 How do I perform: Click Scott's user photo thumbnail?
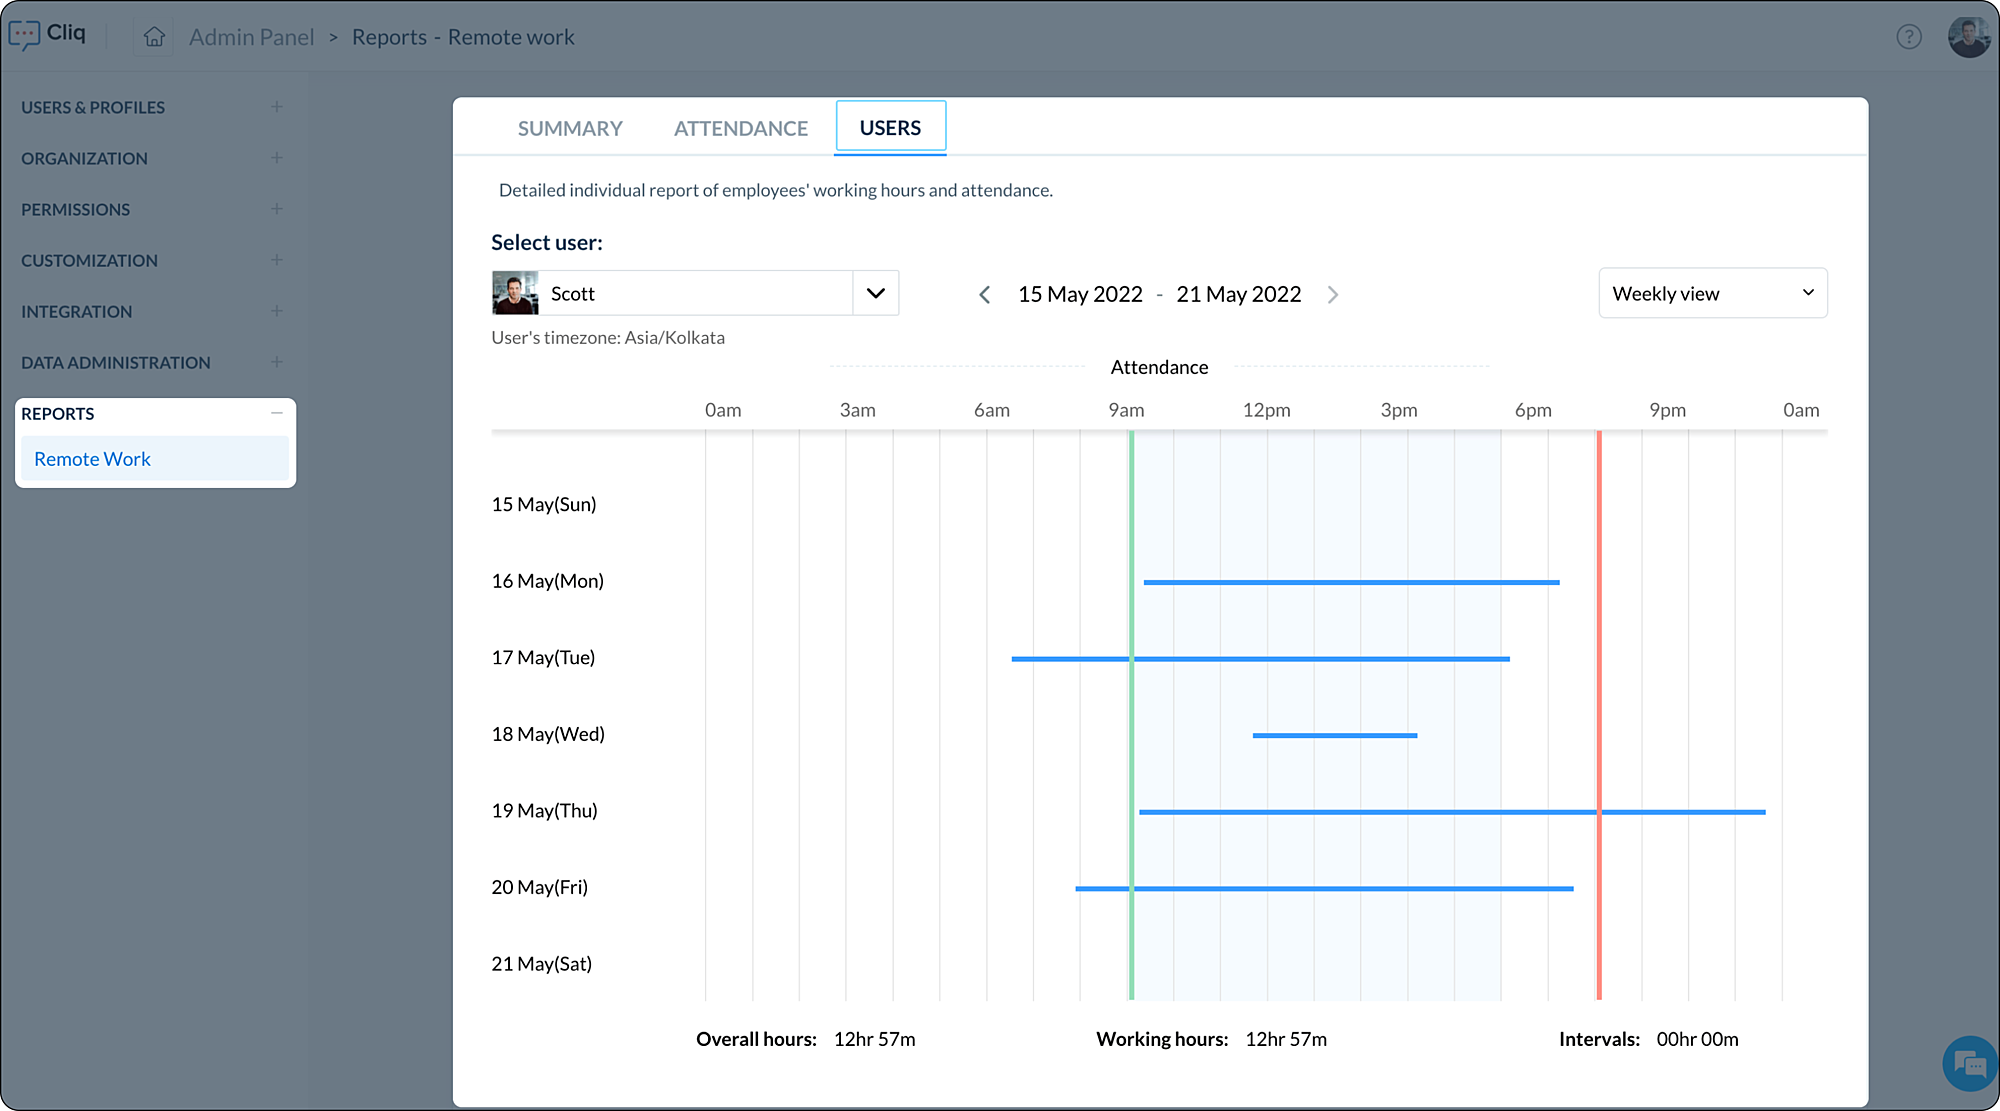515,293
